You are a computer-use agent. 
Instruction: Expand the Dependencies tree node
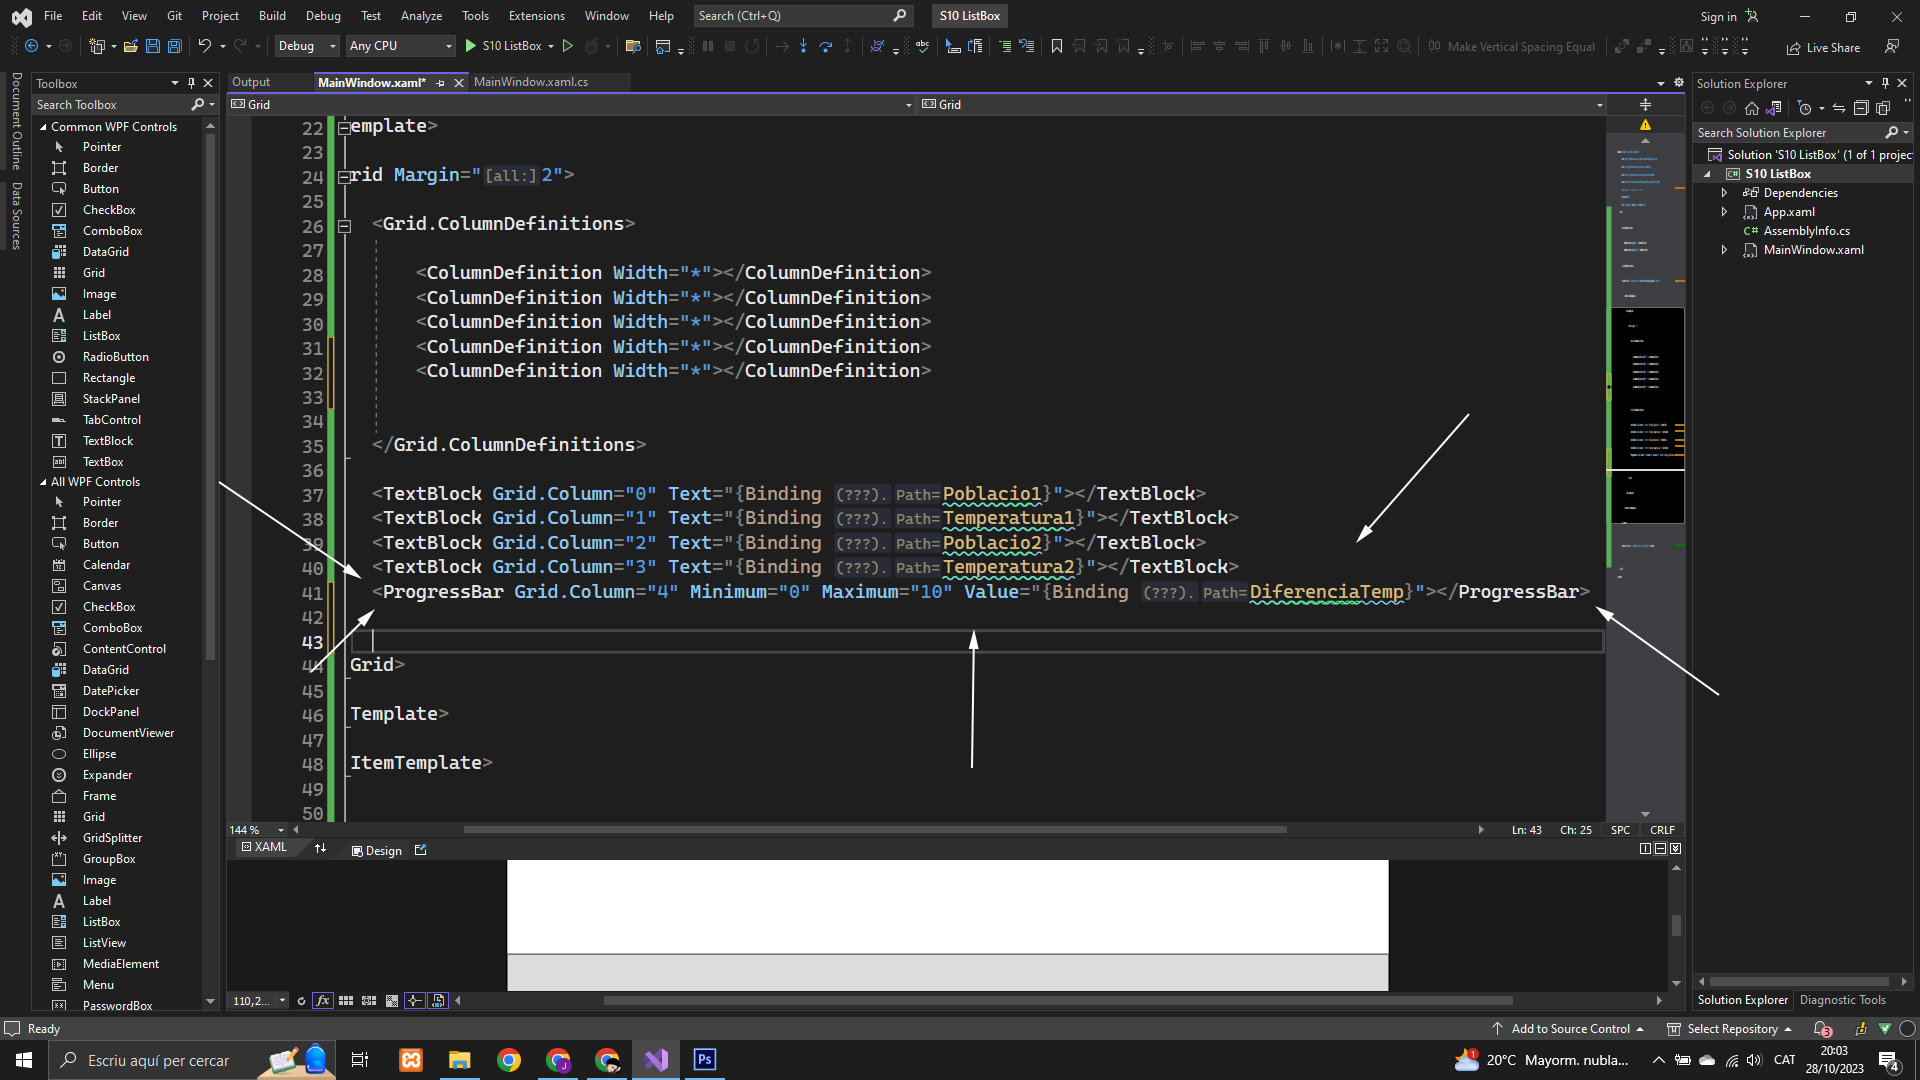click(x=1724, y=193)
